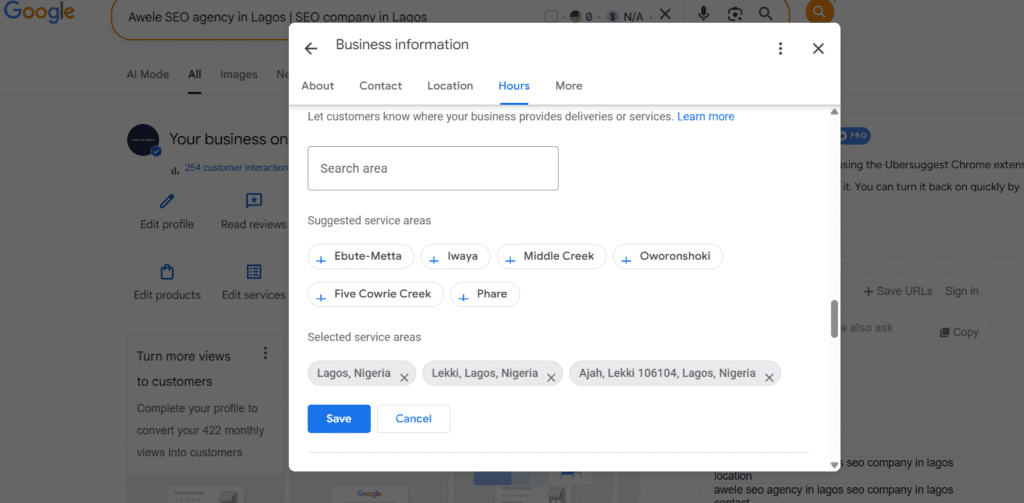Screen dimensions: 1024x503
Task: Select the Hours tab
Action: 514,86
